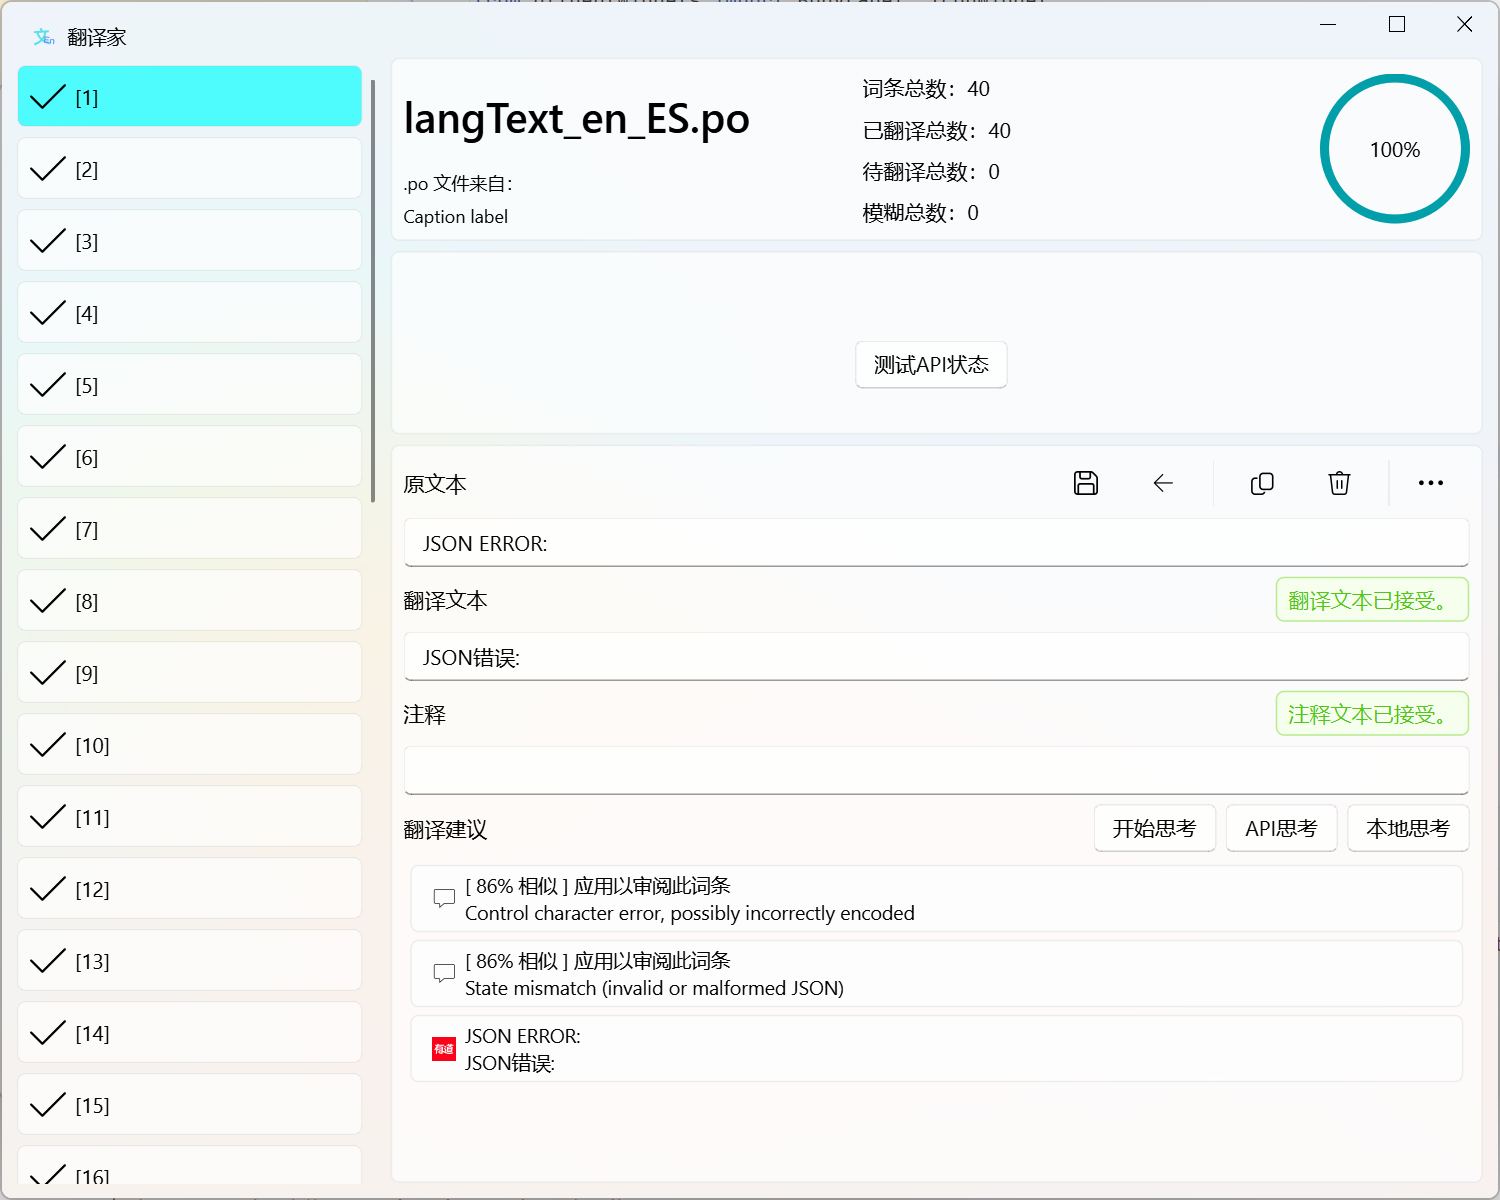Click the save icon above the source text
This screenshot has height=1200, width=1500.
click(x=1086, y=483)
